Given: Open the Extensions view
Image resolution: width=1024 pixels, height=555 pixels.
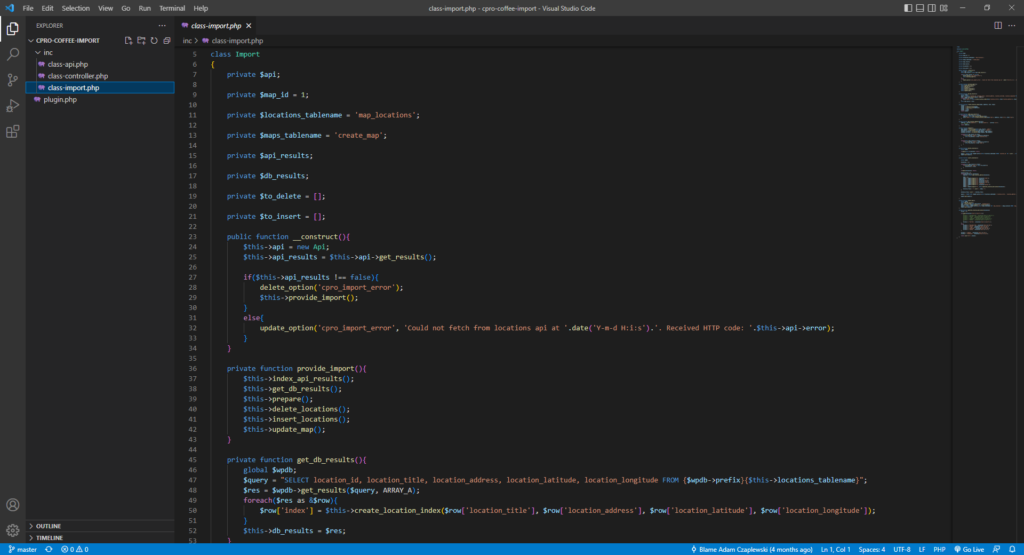Looking at the screenshot, I should coord(12,132).
